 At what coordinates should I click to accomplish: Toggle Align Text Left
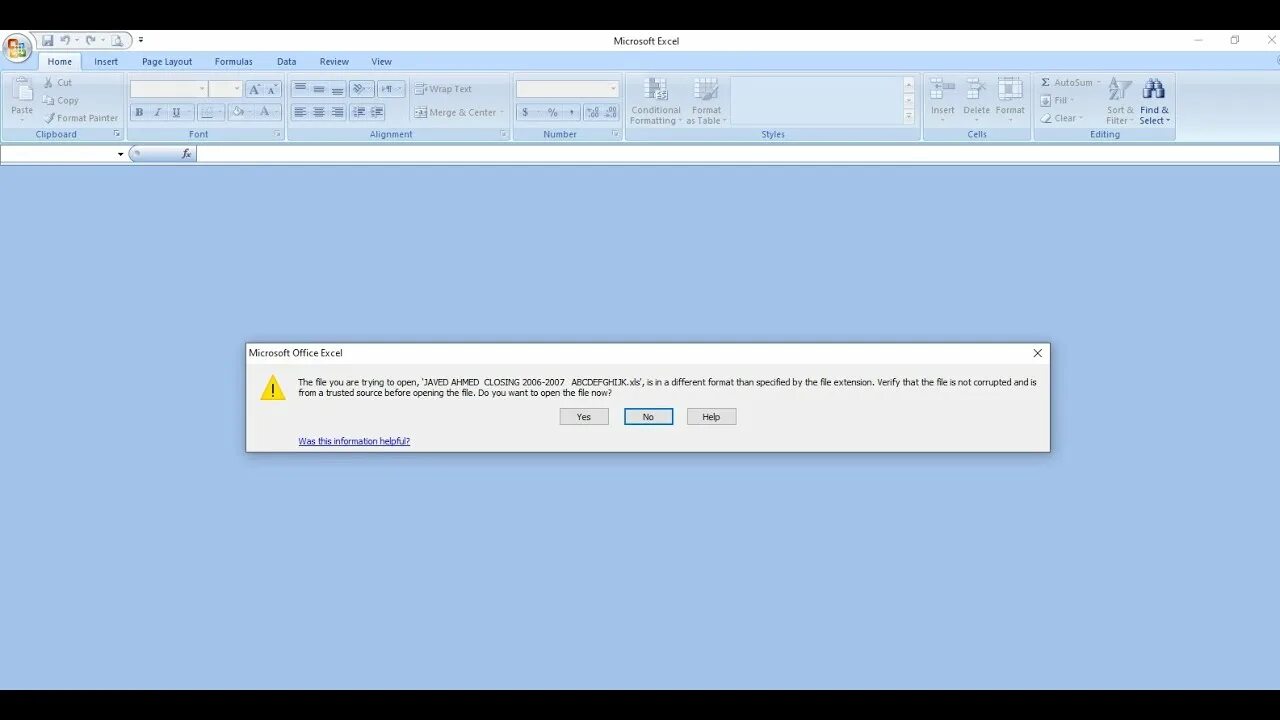pyautogui.click(x=300, y=112)
